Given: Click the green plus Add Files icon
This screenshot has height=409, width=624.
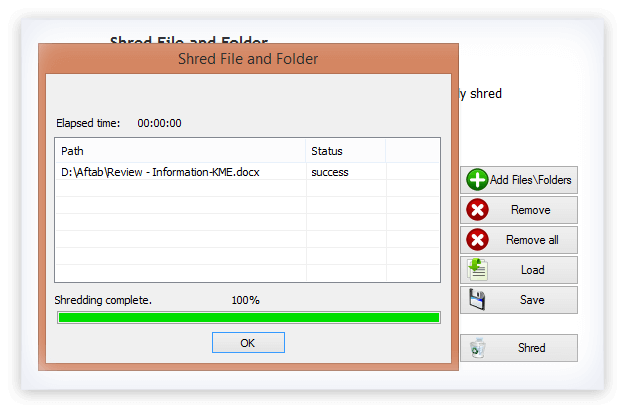Looking at the screenshot, I should 477,180.
